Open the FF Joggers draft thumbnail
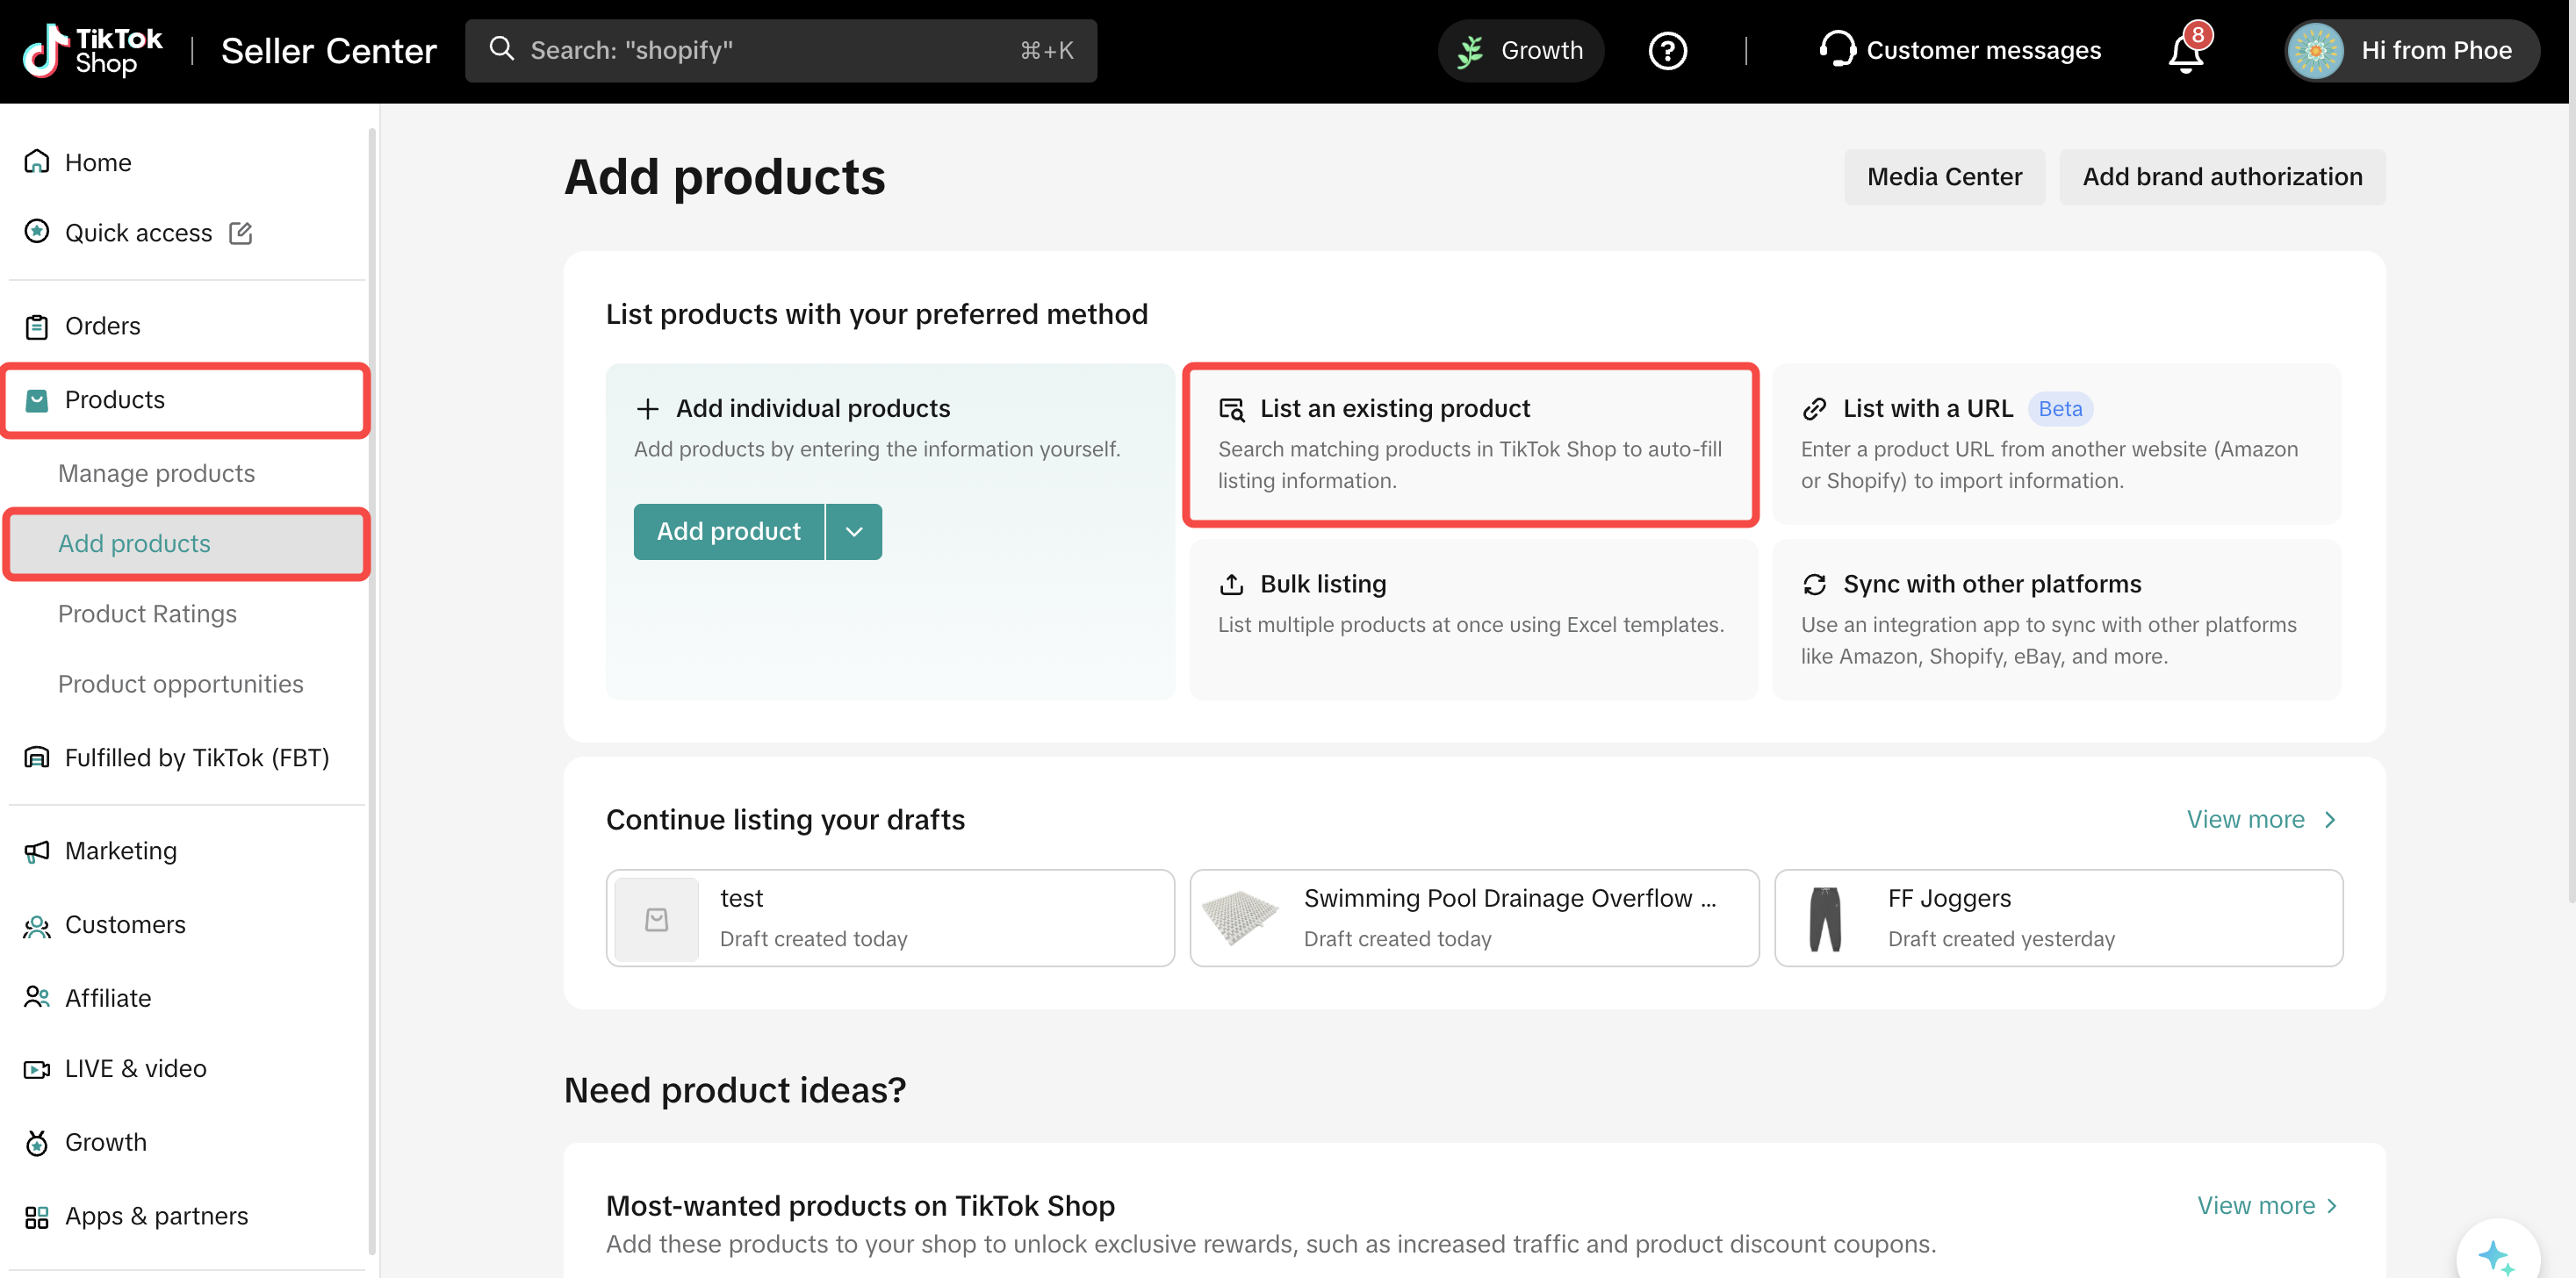Viewport: 2576px width, 1278px height. tap(1825, 918)
